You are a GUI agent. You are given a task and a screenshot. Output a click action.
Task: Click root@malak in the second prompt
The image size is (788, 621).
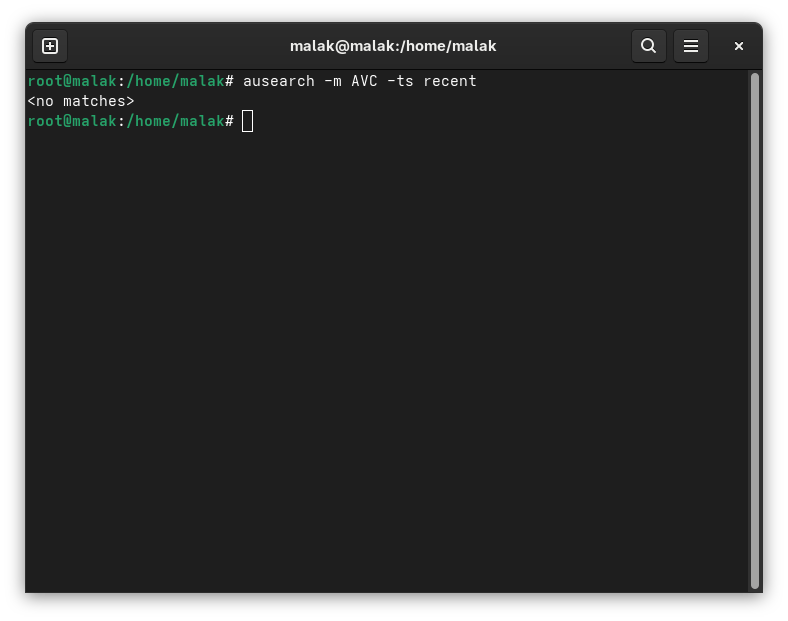[71, 121]
